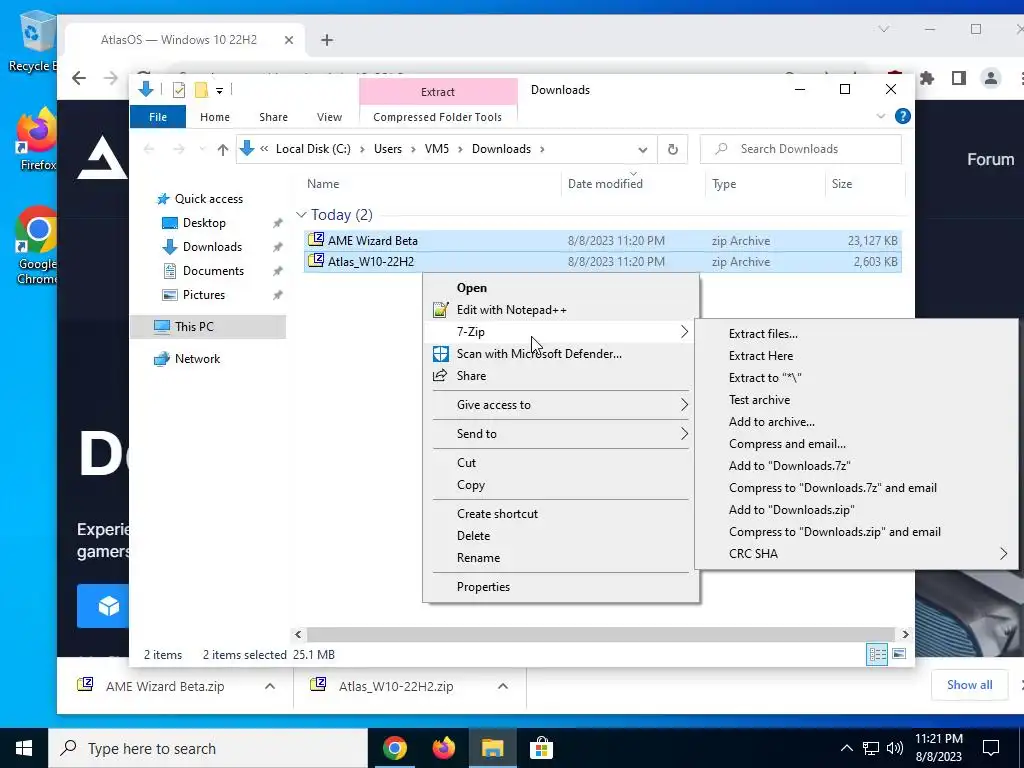Open the File ribbon tab
This screenshot has height=768, width=1024.
pyautogui.click(x=158, y=117)
